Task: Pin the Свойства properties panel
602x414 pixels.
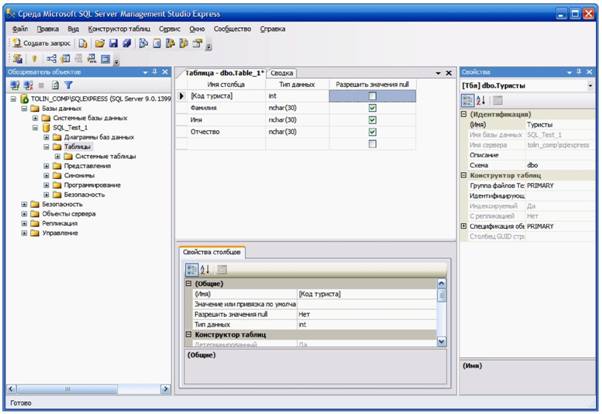Action: 579,72
